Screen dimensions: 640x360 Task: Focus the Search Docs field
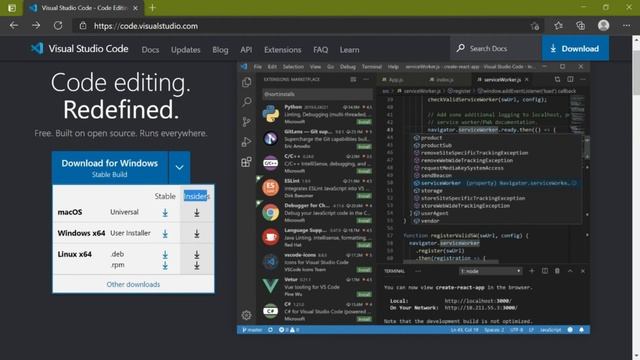(x=496, y=48)
